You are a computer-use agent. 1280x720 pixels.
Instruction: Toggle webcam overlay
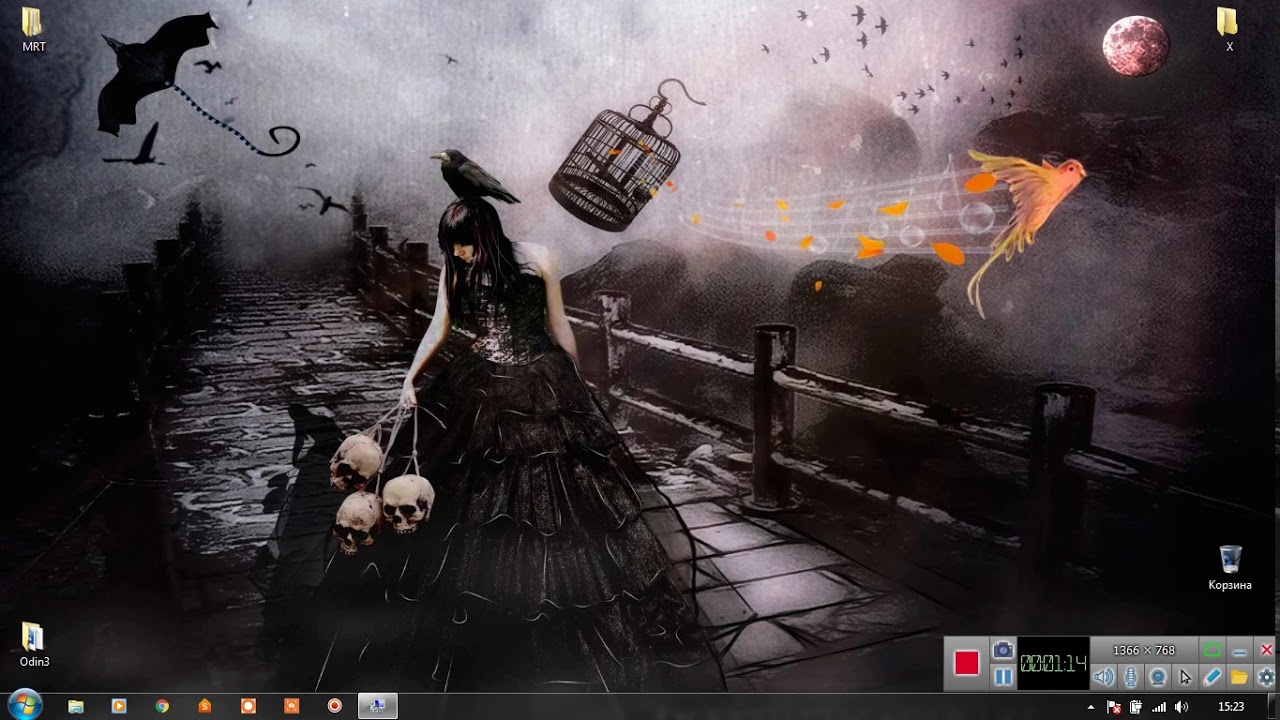pos(1158,677)
